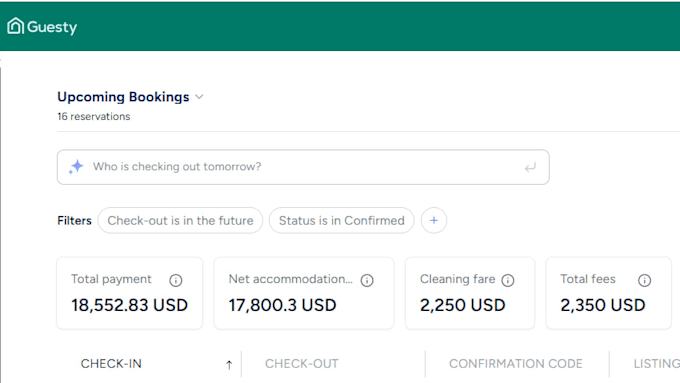
Task: Open the Net accommodation info icon
Action: 367,280
